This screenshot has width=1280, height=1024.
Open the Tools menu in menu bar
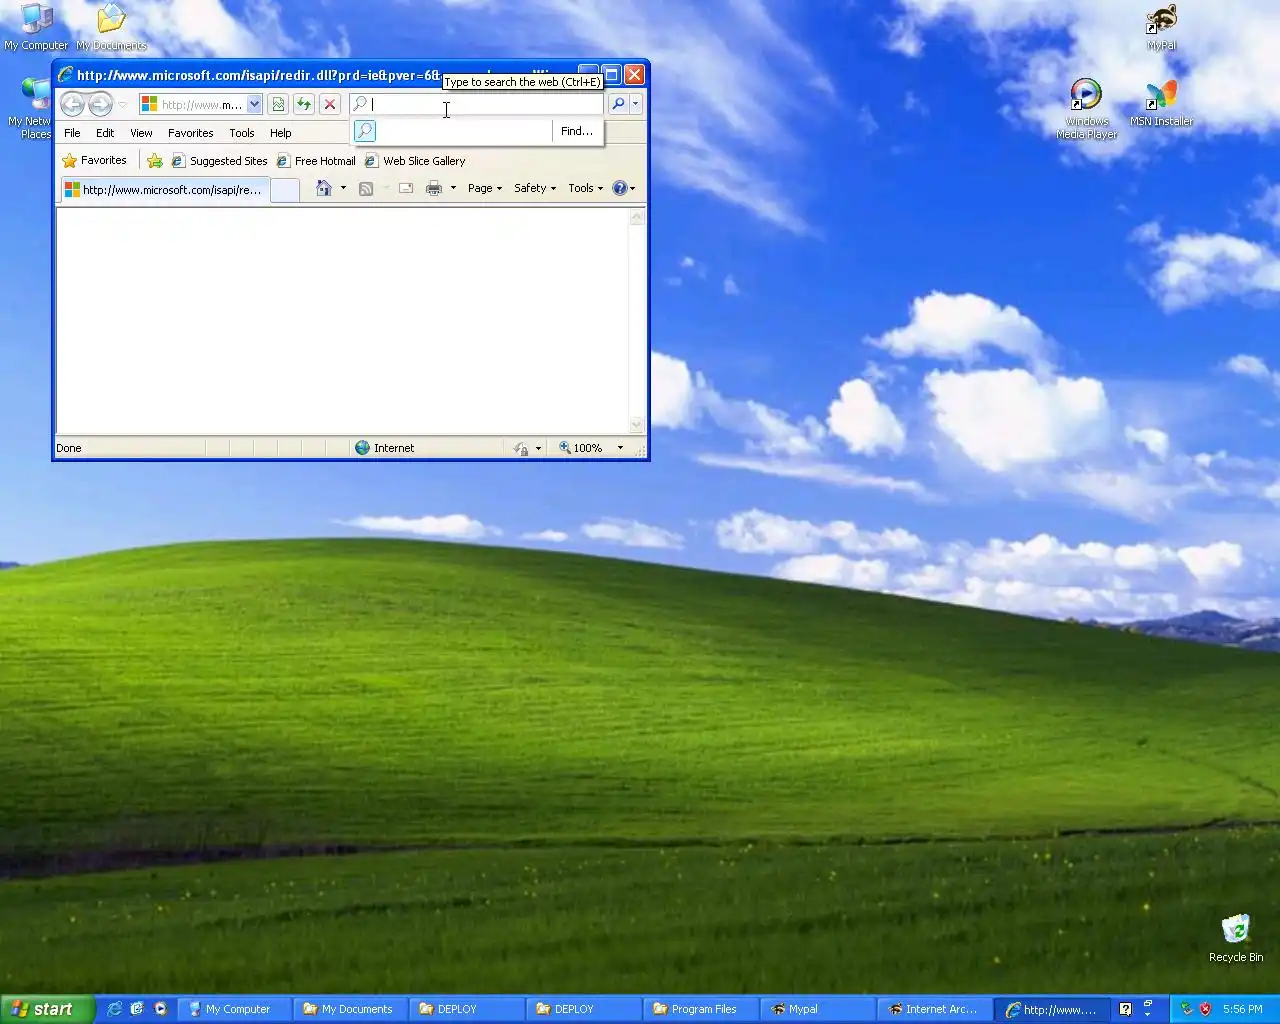[241, 133]
